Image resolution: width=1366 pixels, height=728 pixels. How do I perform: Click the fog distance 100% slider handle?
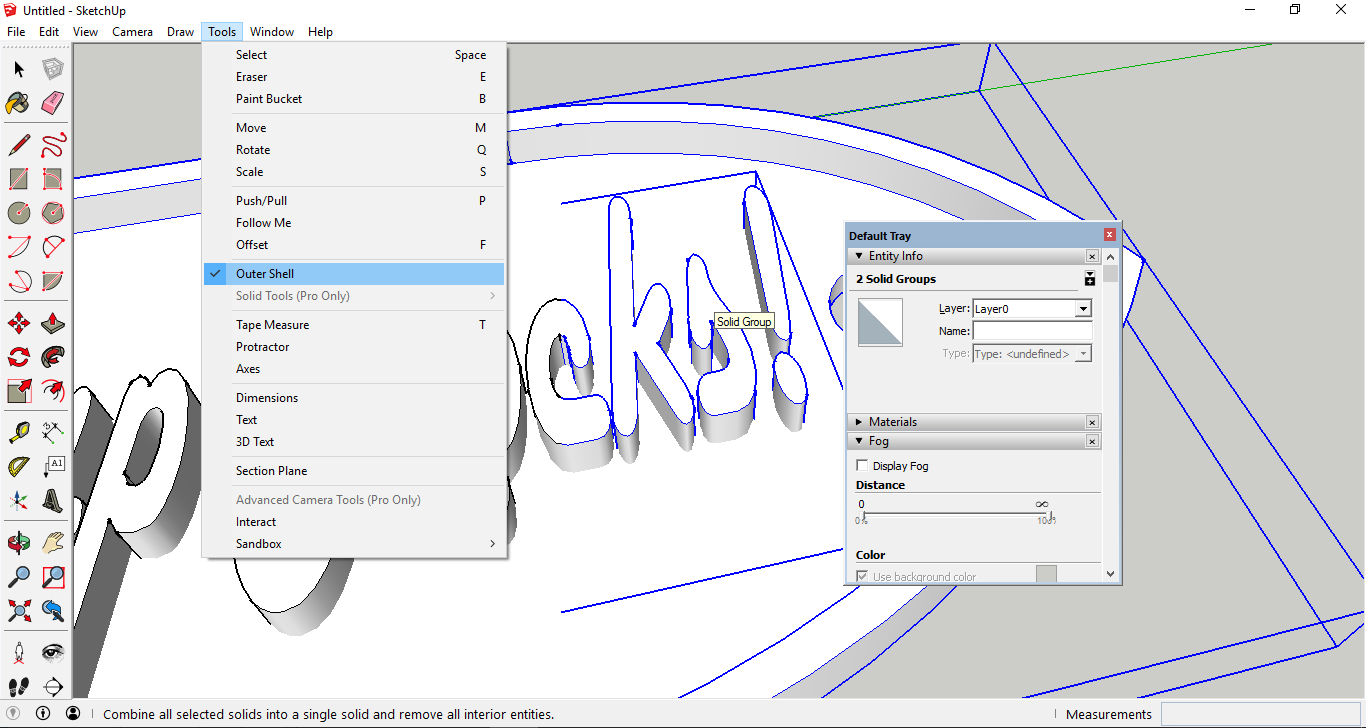1050,516
